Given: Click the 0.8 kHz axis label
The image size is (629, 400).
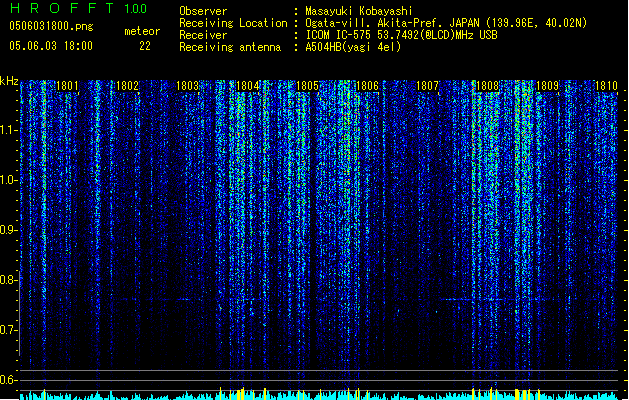Looking at the screenshot, I should pos(8,280).
